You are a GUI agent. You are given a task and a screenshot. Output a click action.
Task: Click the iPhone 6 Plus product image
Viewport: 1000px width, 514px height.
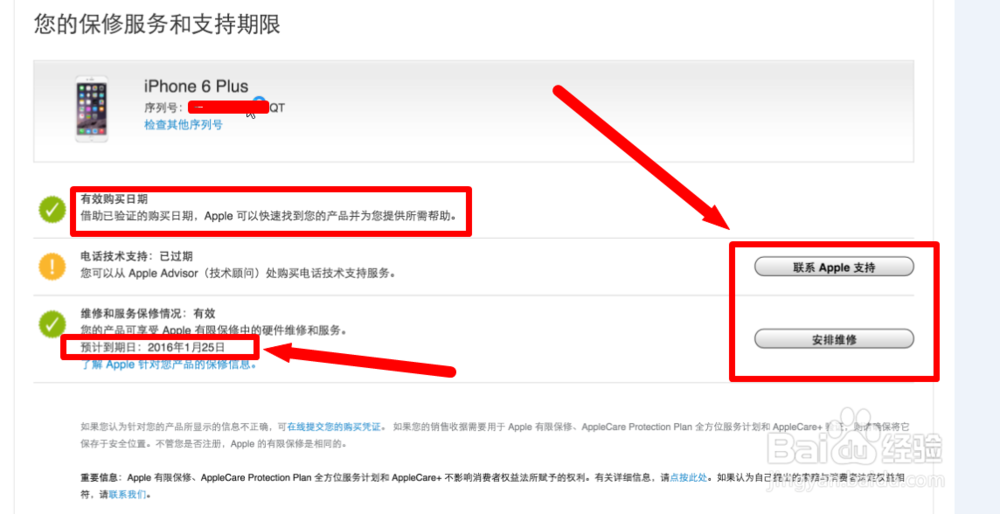pos(92,109)
